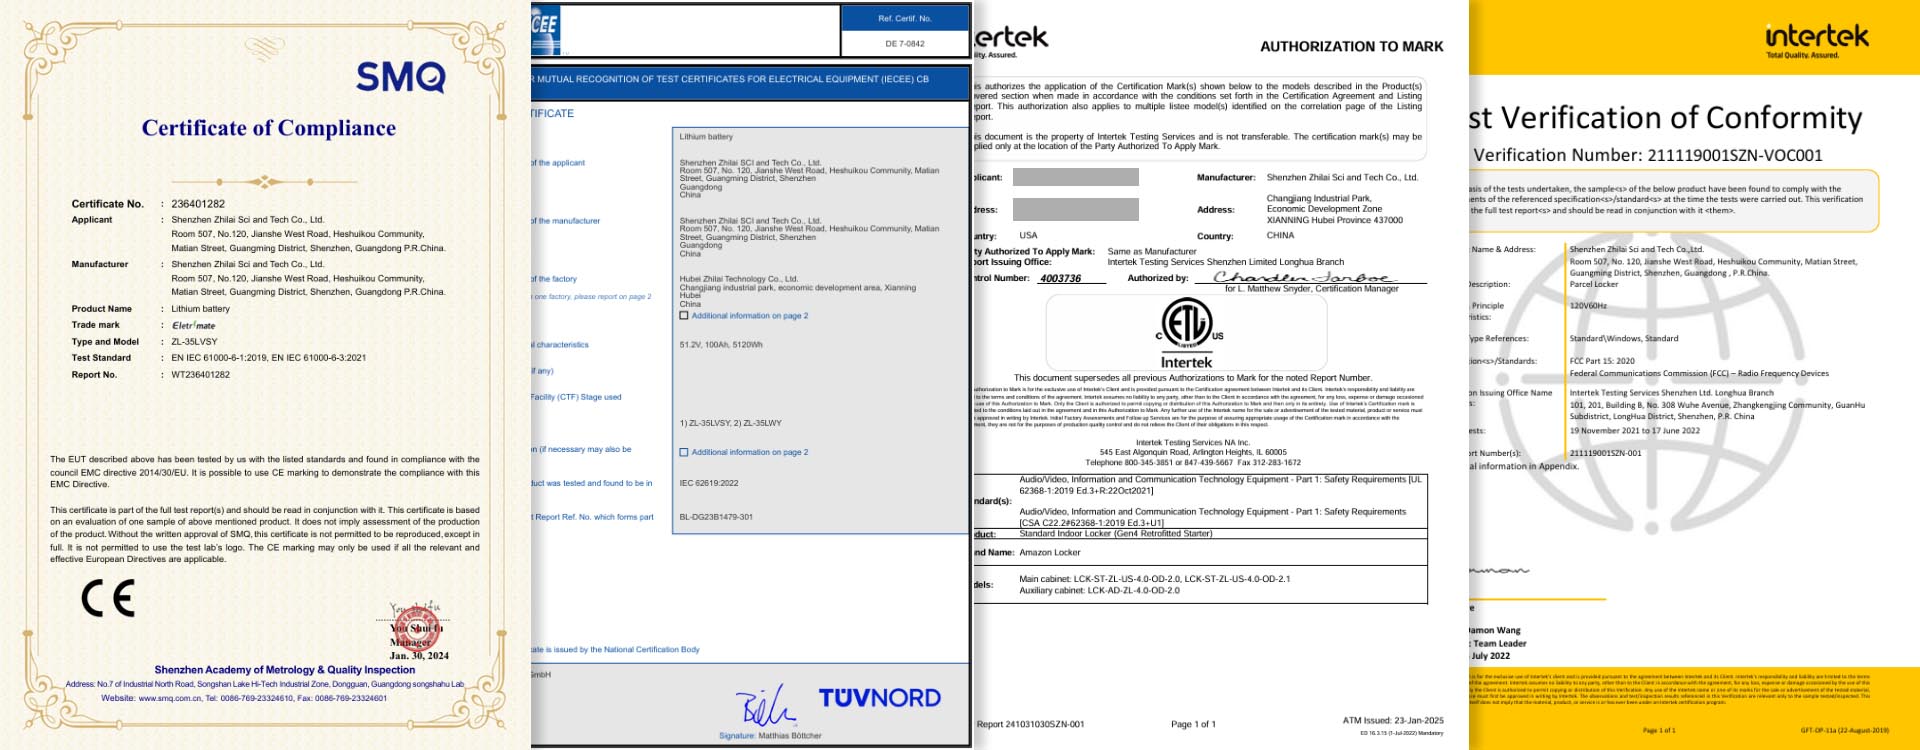Click the CE mark symbol
The image size is (1920, 750).
click(x=108, y=599)
